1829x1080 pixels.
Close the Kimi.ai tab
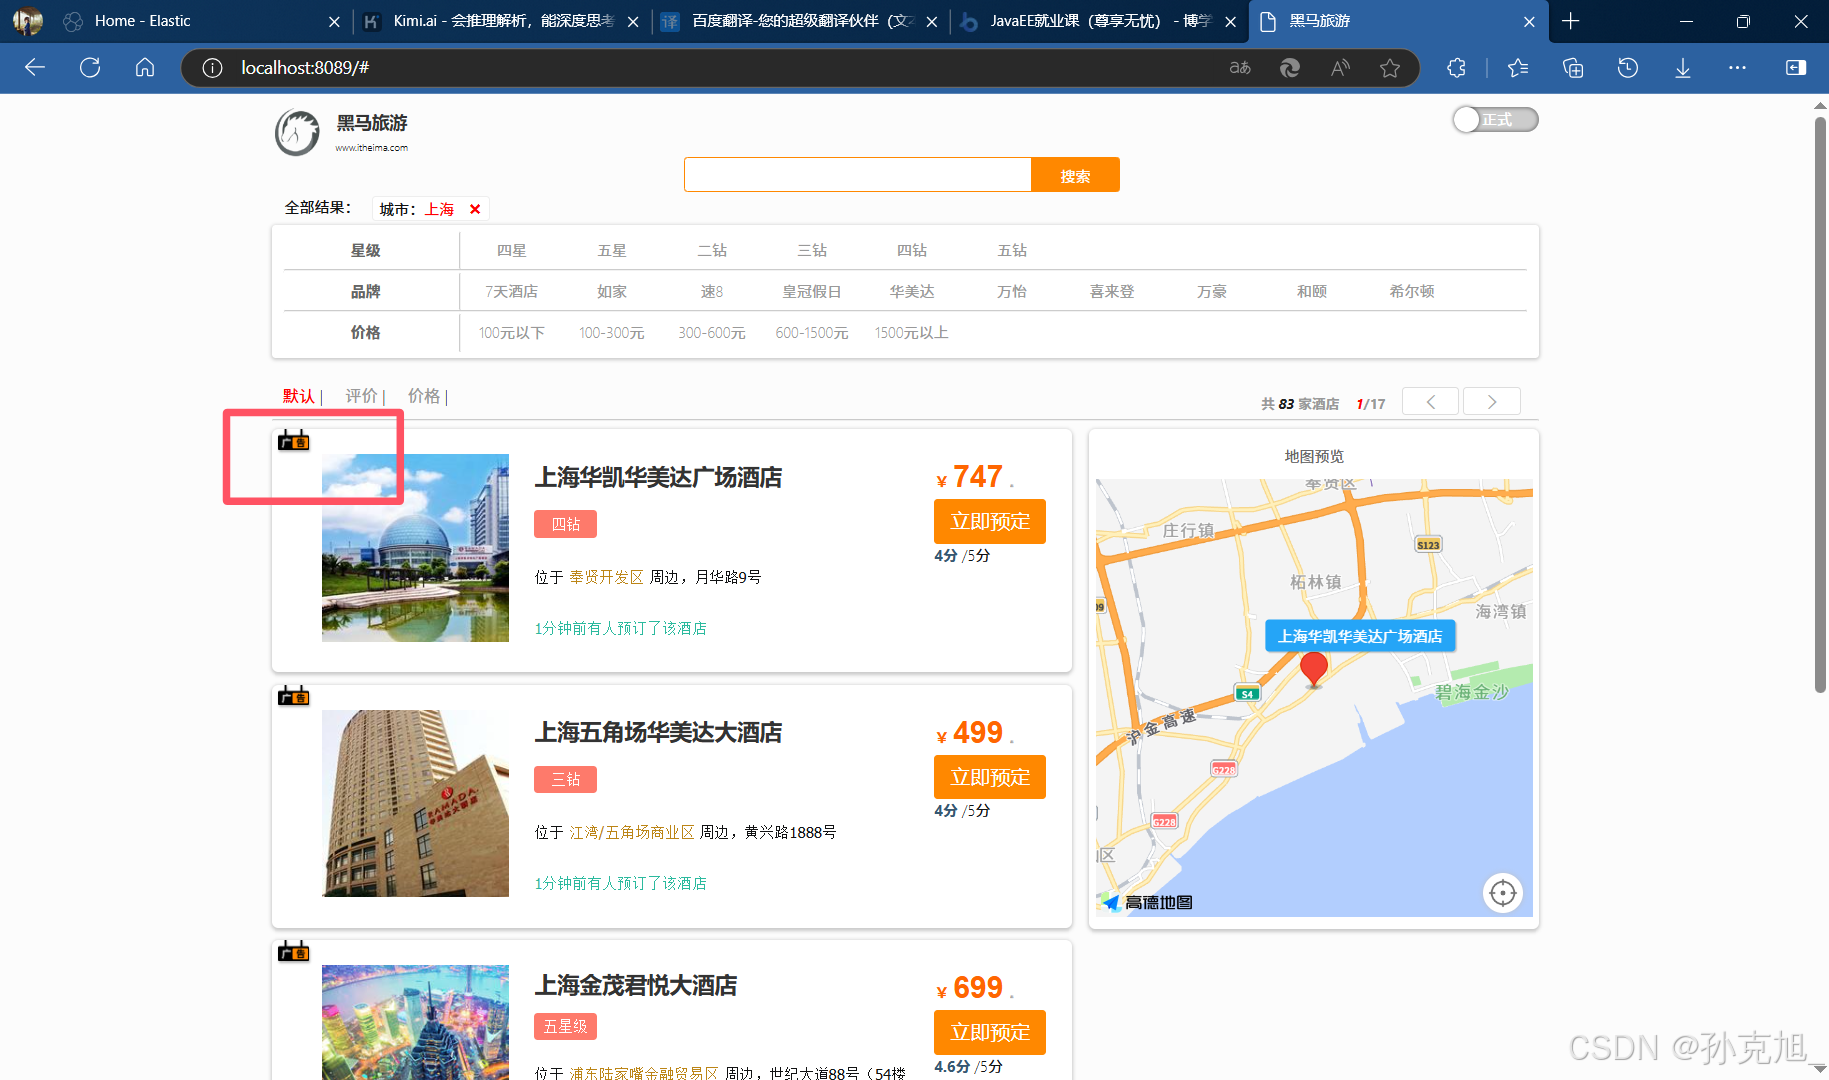tap(632, 21)
